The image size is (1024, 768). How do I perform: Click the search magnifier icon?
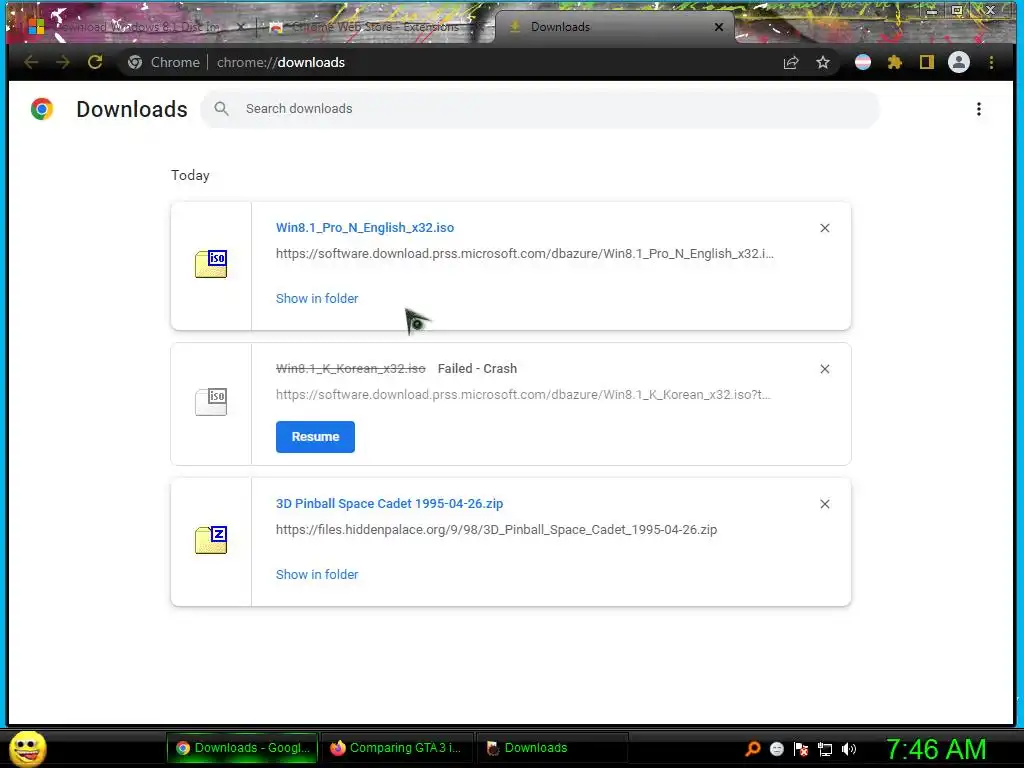coord(221,109)
